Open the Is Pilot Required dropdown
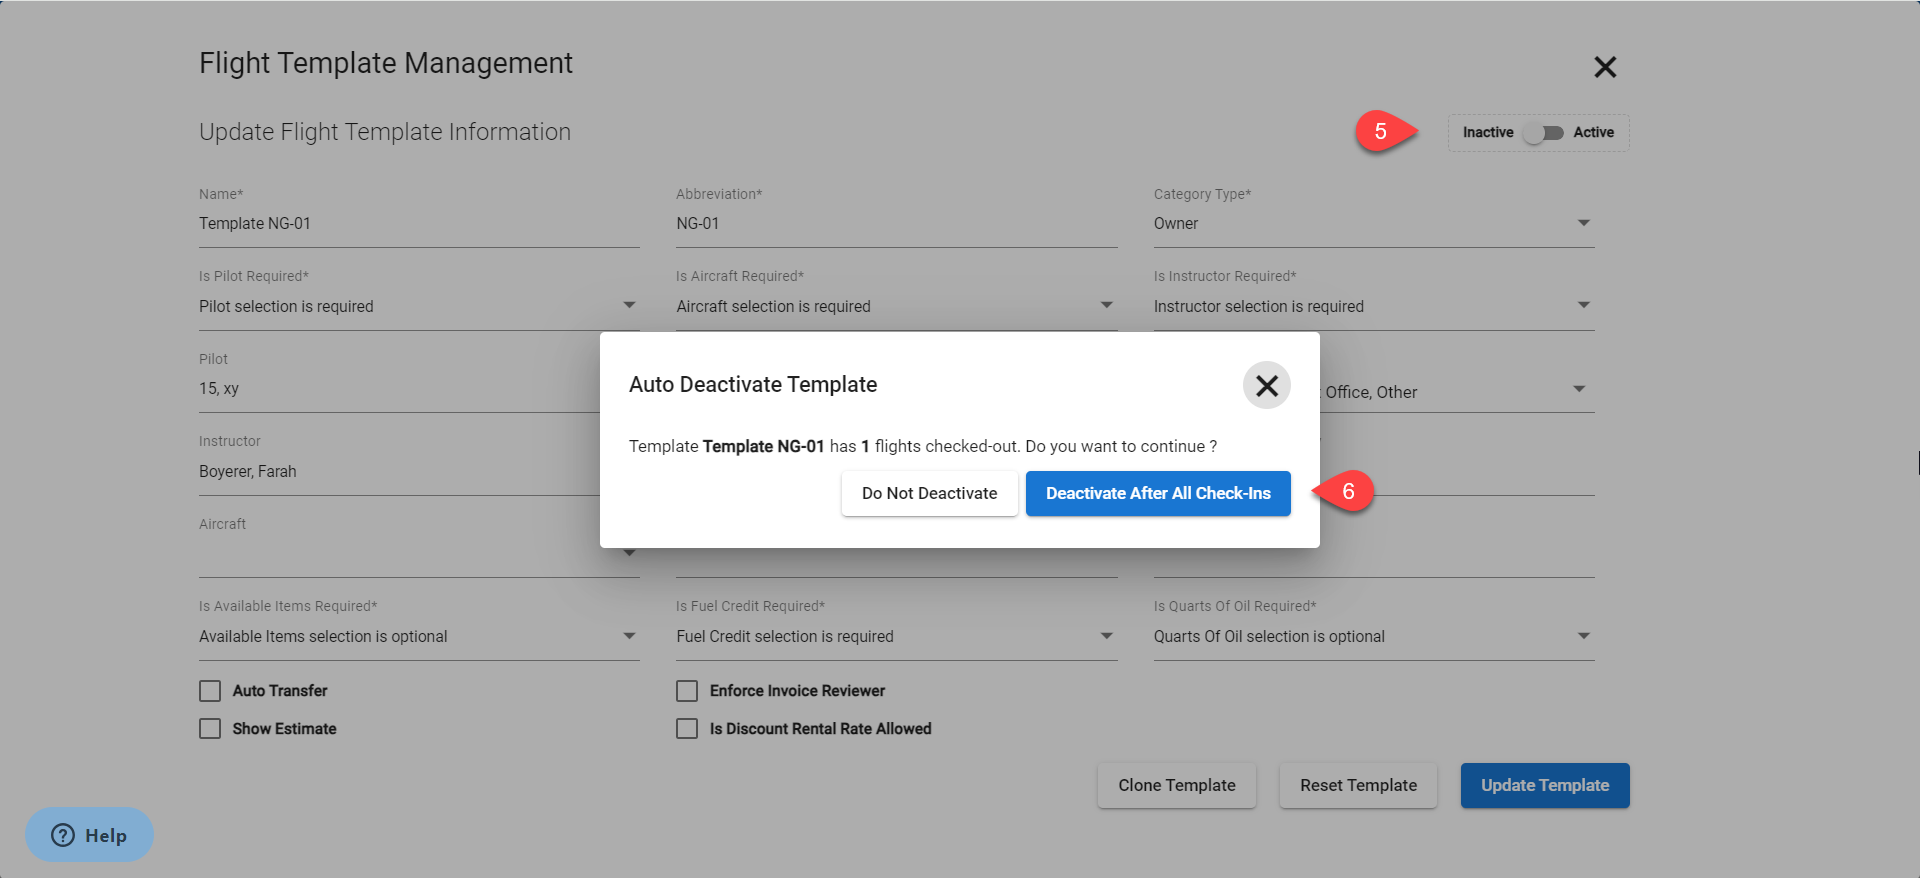Image resolution: width=1920 pixels, height=878 pixels. (418, 307)
